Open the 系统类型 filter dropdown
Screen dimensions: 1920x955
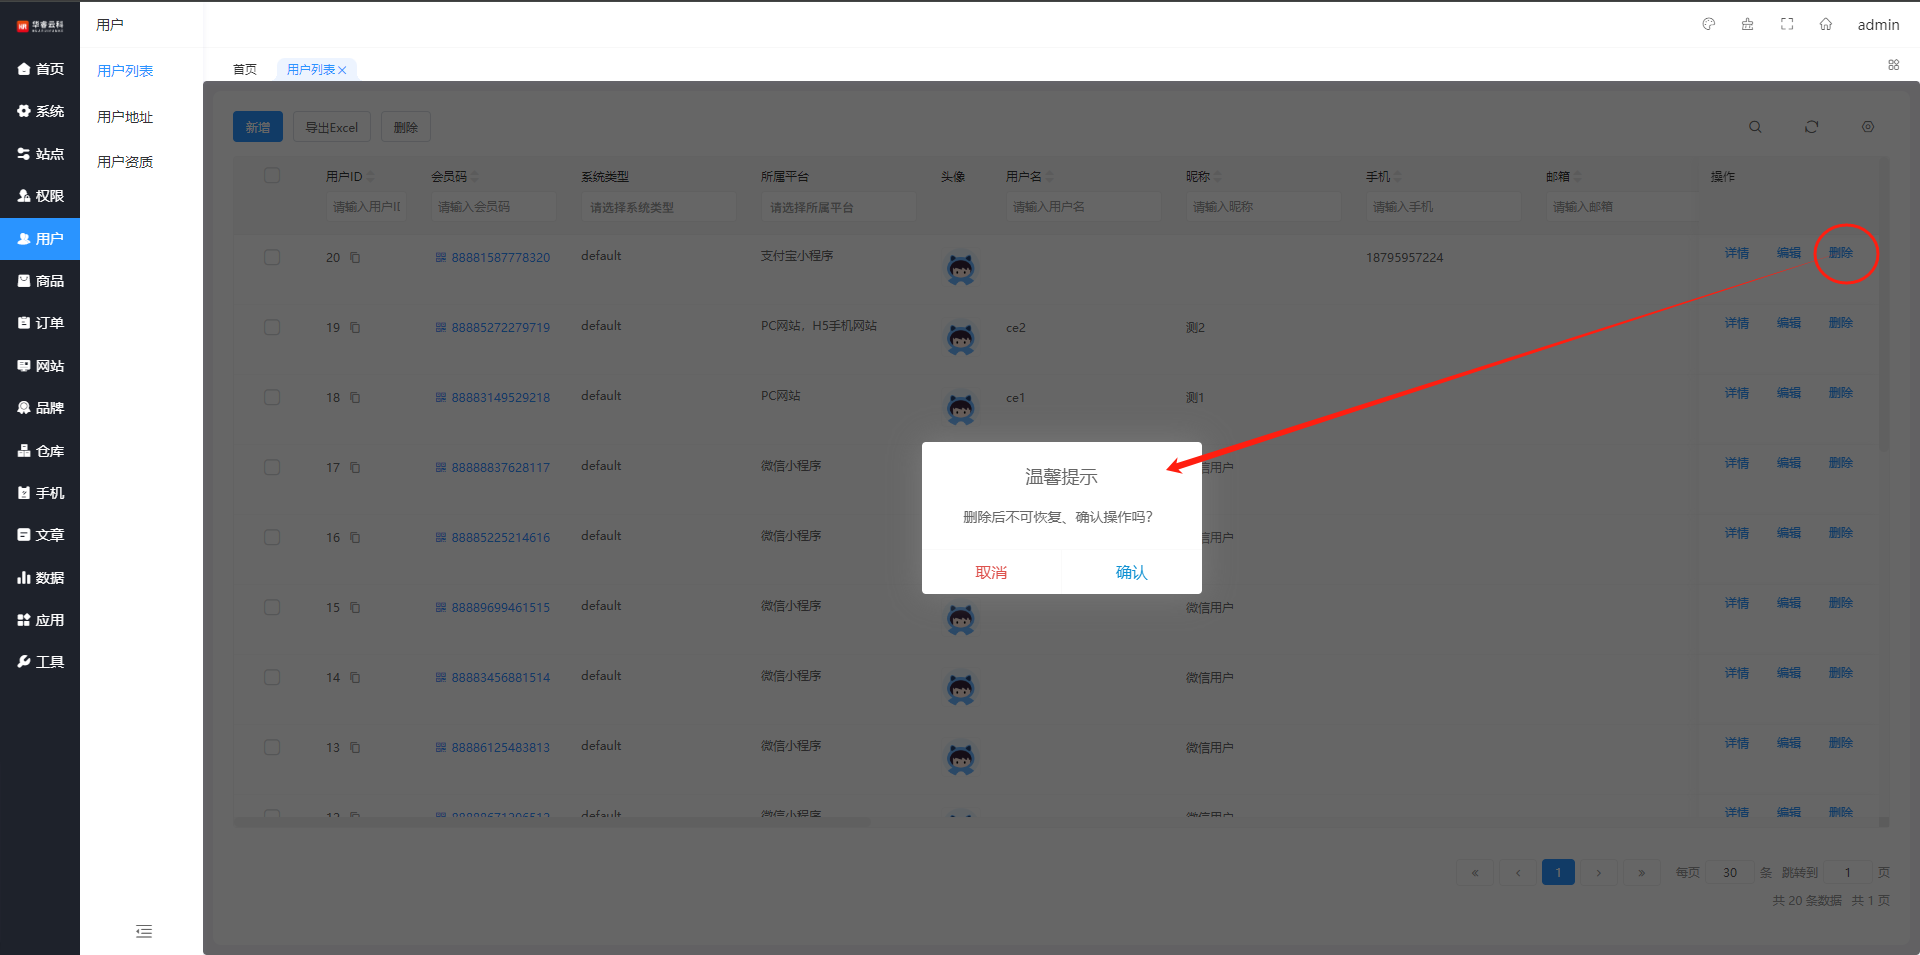(658, 207)
